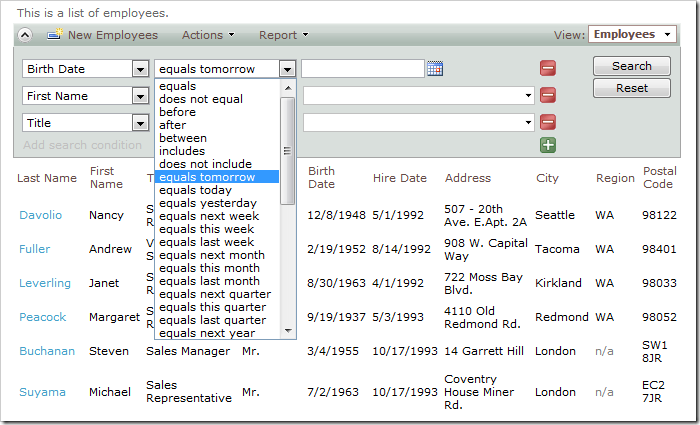Select 'equals next quarter' option
This screenshot has height=425, width=700.
tap(217, 294)
